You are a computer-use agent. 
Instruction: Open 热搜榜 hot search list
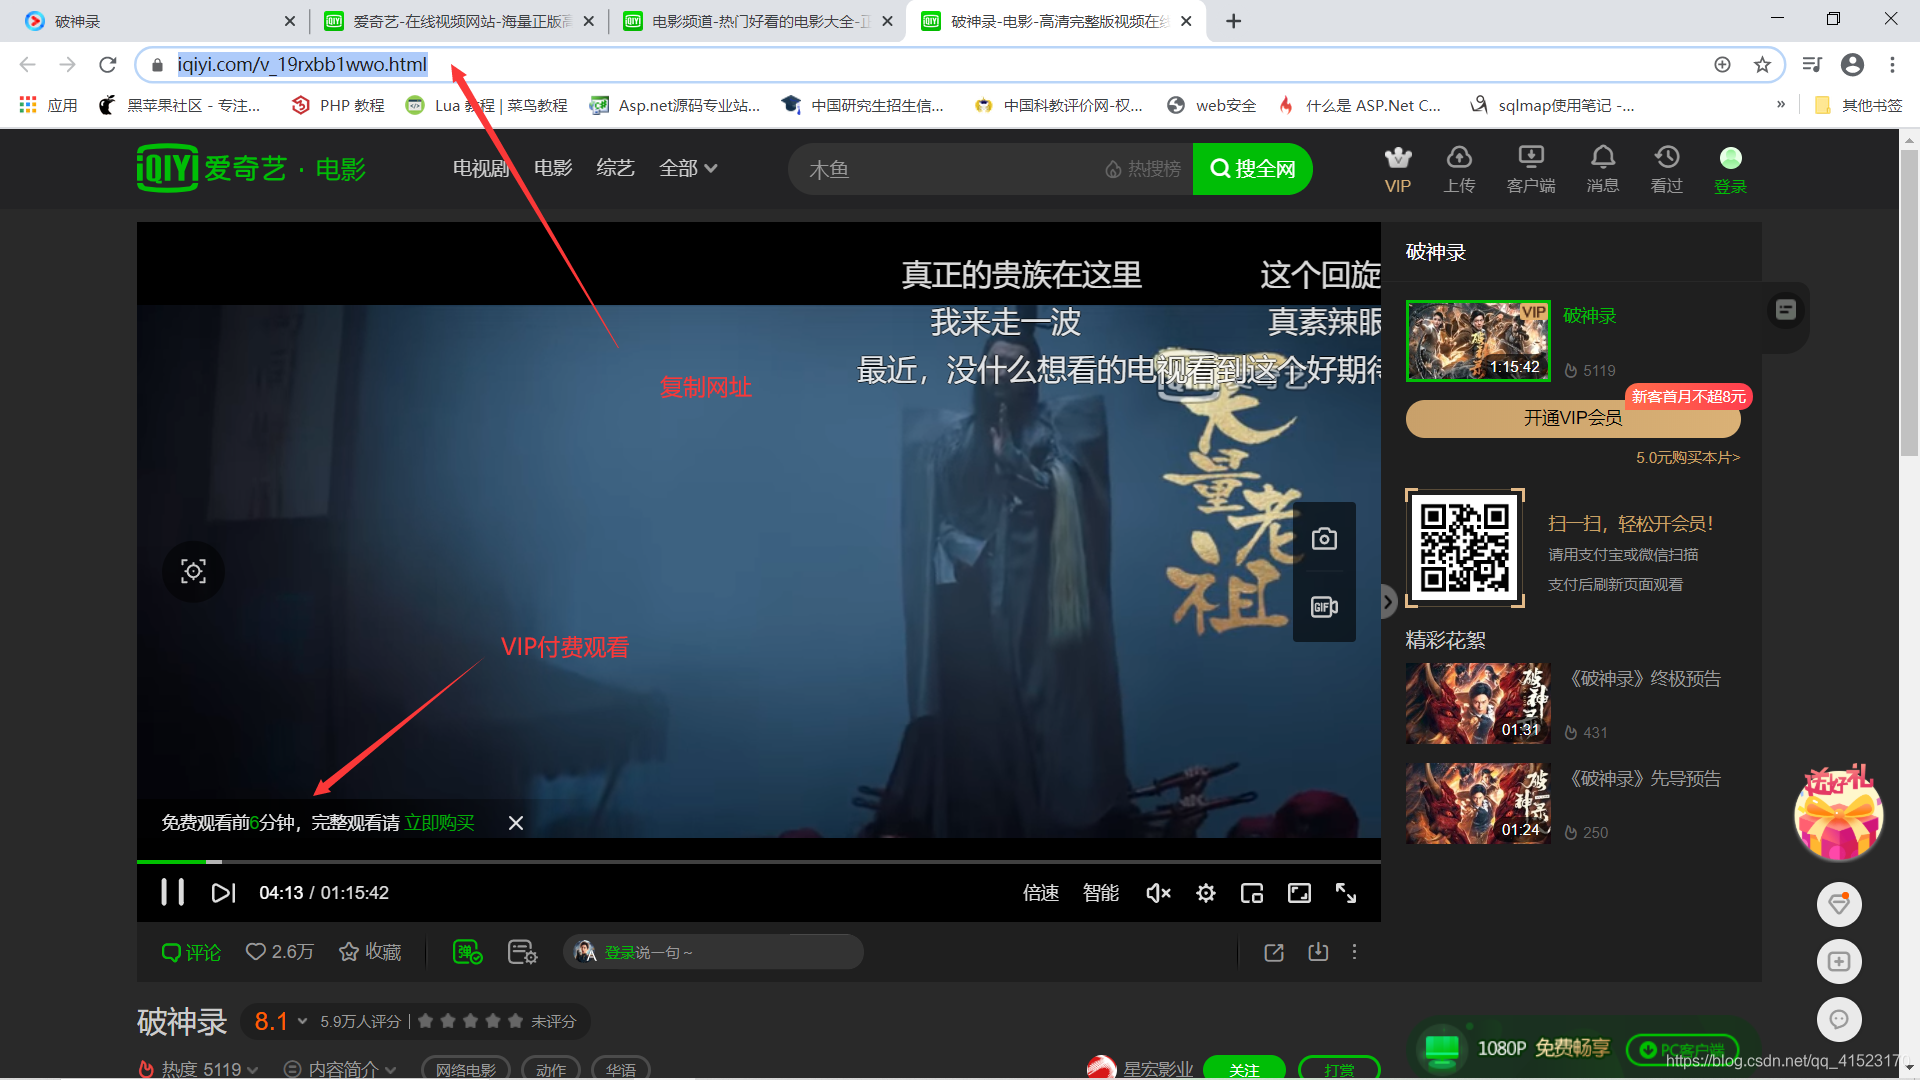[1143, 169]
